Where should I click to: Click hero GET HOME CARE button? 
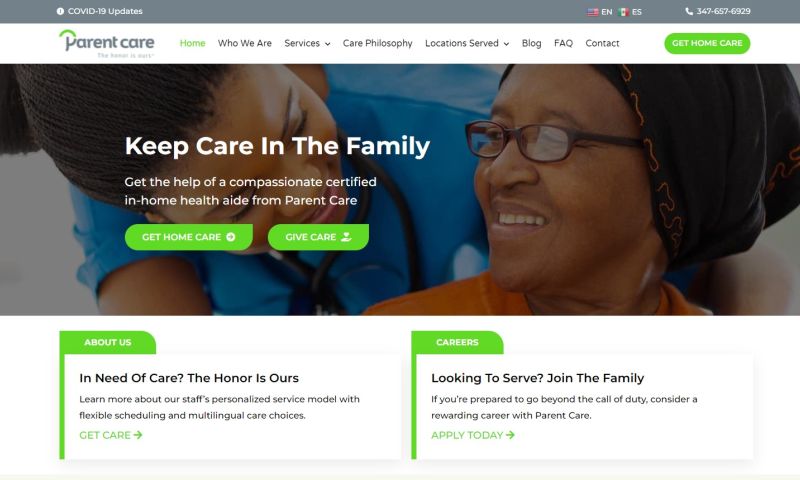pos(189,237)
